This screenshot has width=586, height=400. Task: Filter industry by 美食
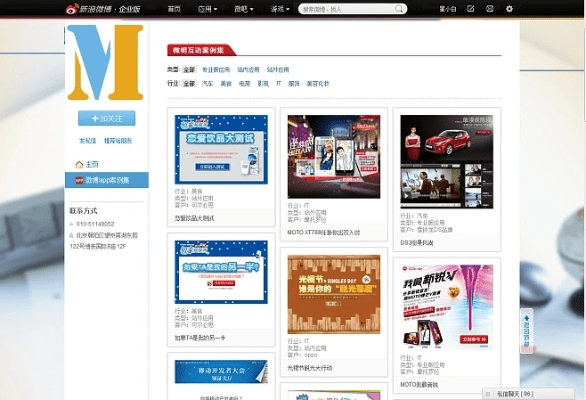(226, 83)
